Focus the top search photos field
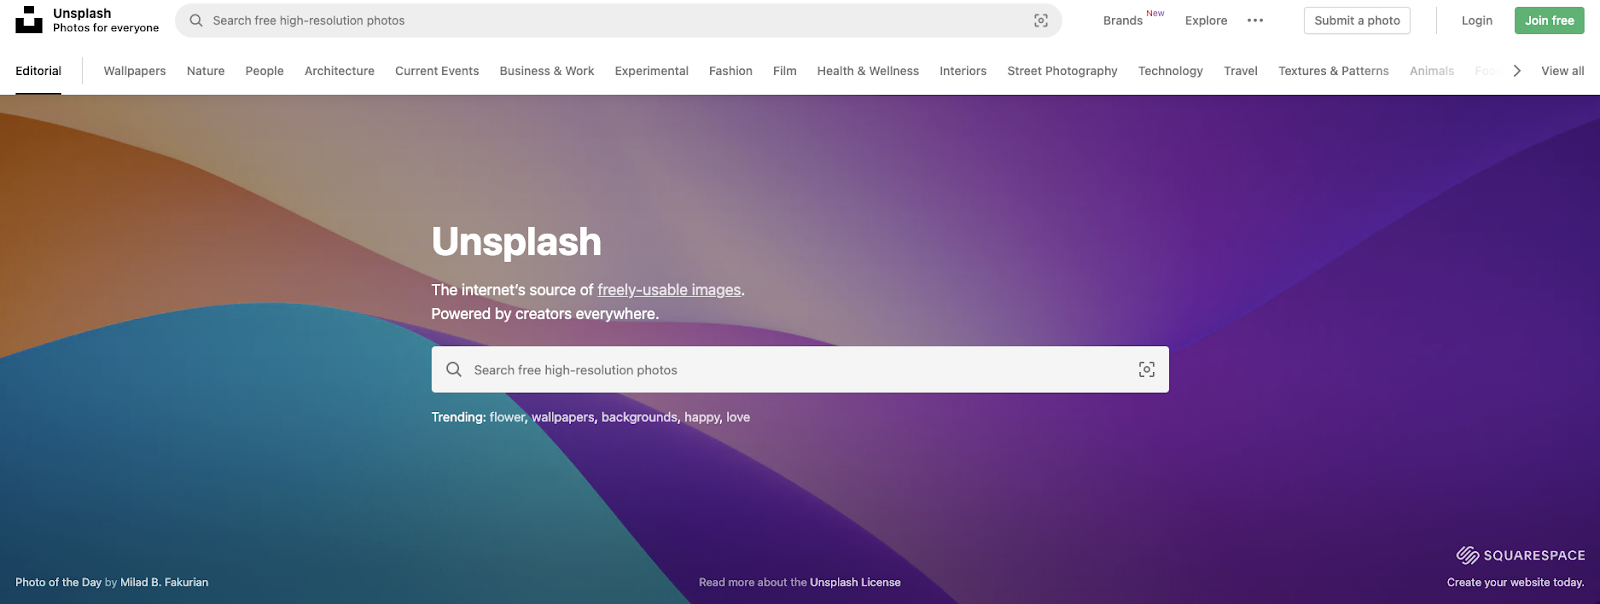Image resolution: width=1600 pixels, height=604 pixels. 618,20
